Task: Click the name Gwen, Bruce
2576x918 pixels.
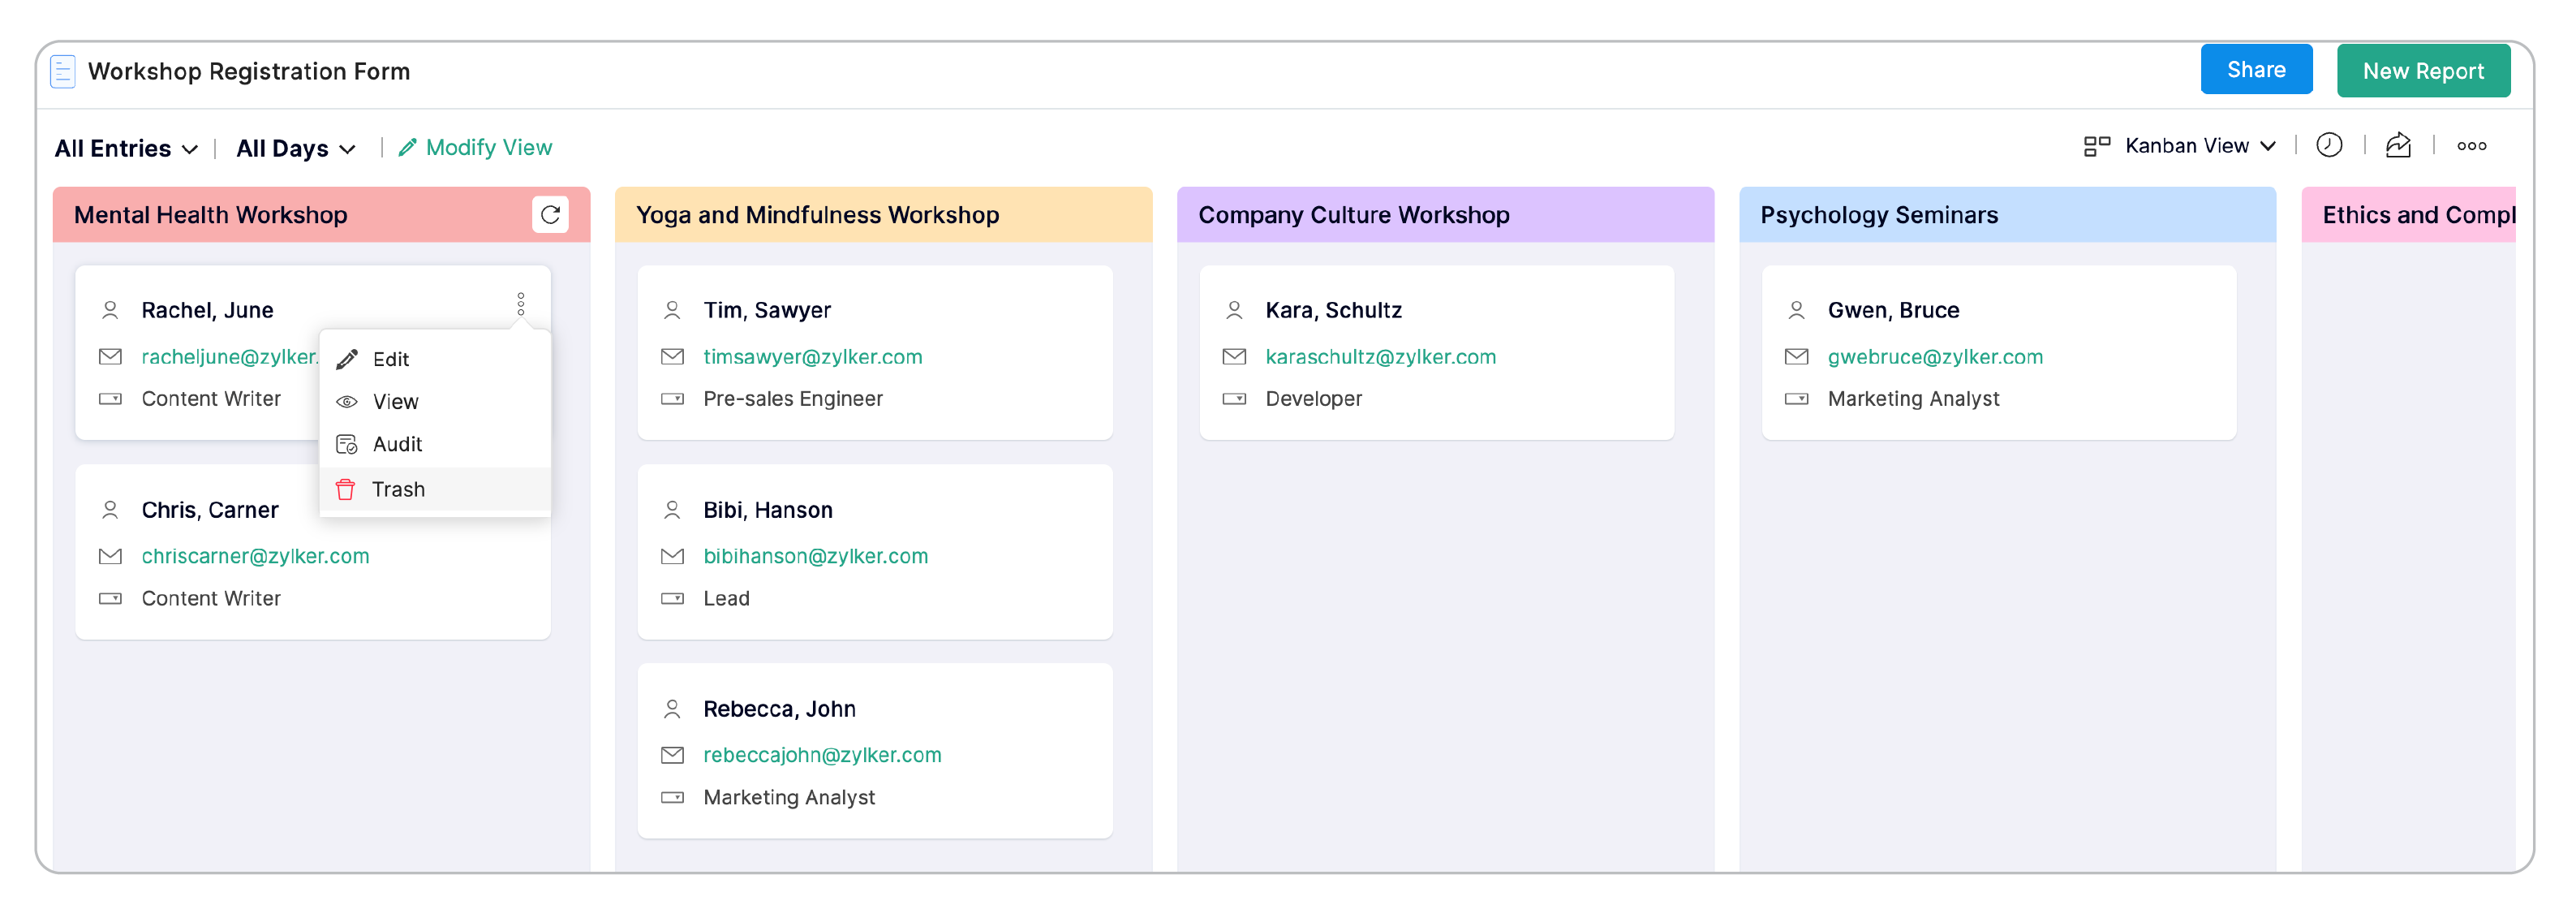Action: click(1892, 310)
